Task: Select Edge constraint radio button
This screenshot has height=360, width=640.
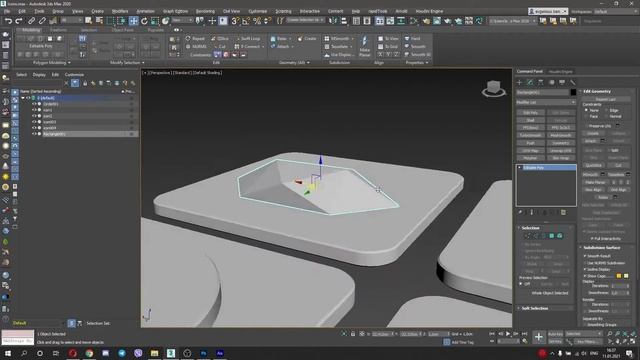Action: point(606,110)
